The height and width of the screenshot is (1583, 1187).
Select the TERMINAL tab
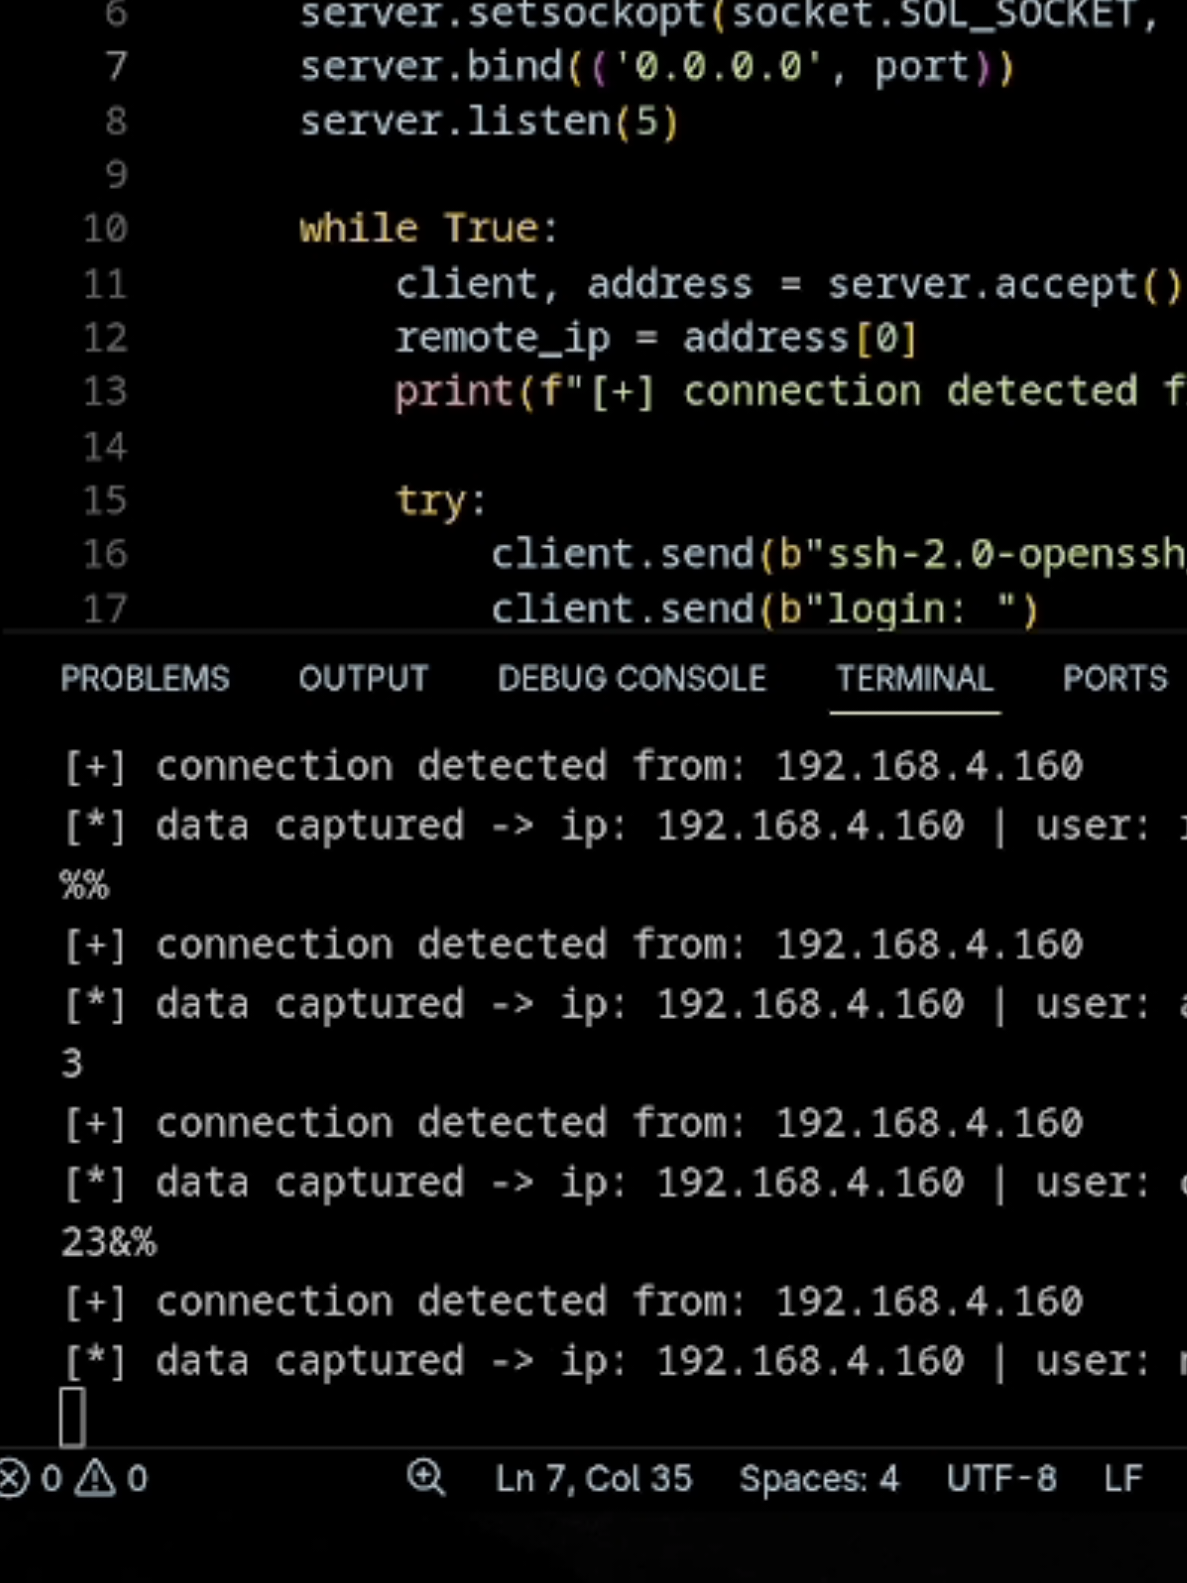(915, 679)
